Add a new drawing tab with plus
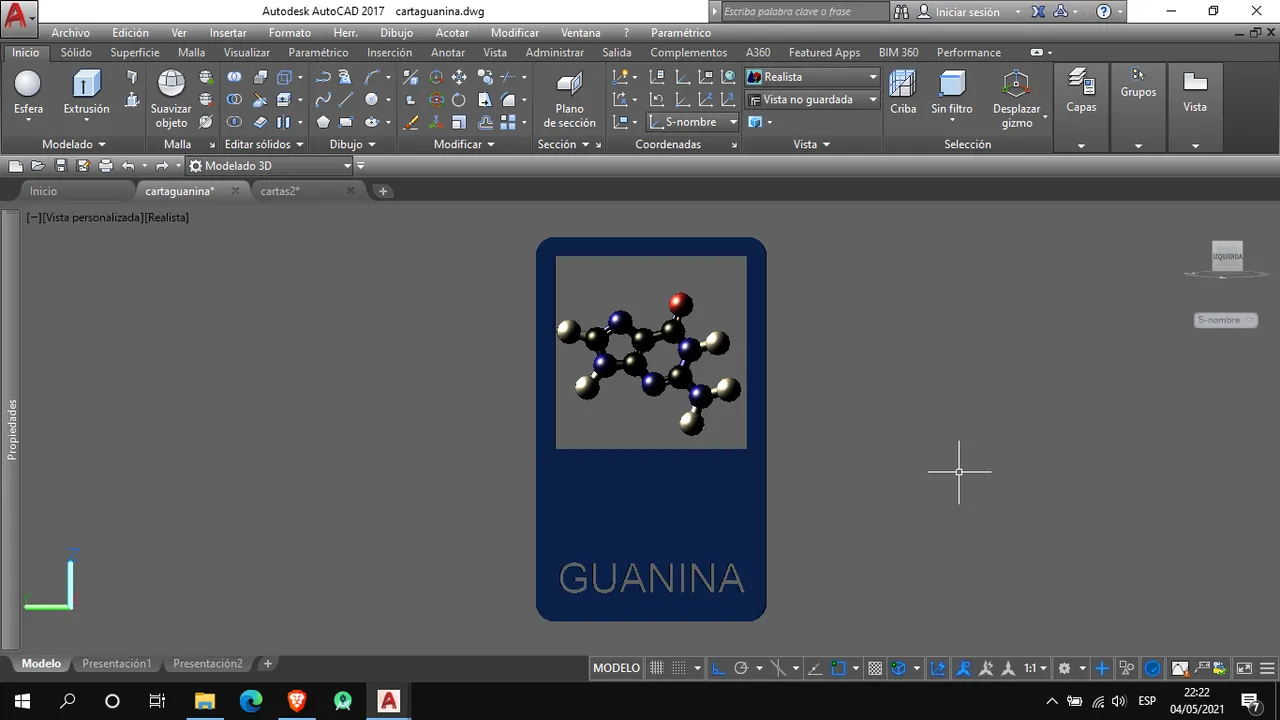 tap(383, 191)
